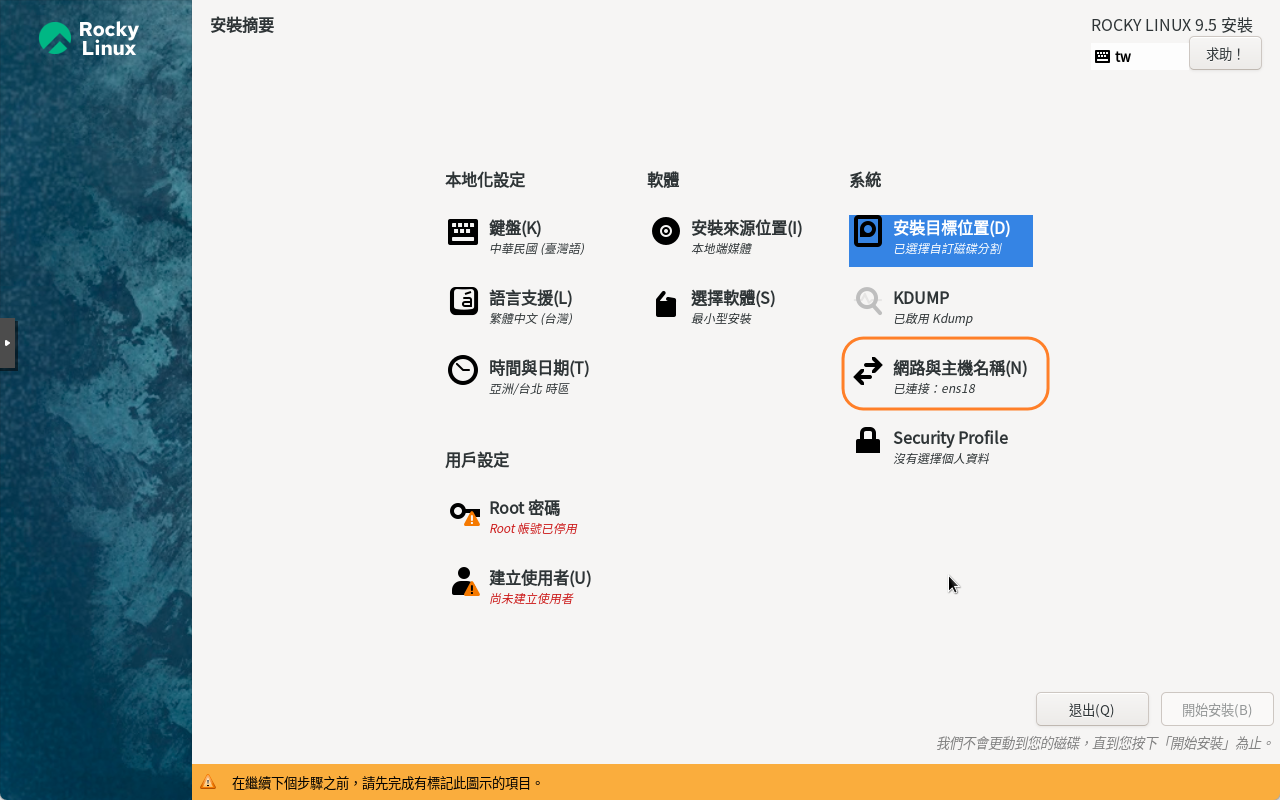
Task: Click the warning triangle in bottom bar
Action: coord(208,783)
